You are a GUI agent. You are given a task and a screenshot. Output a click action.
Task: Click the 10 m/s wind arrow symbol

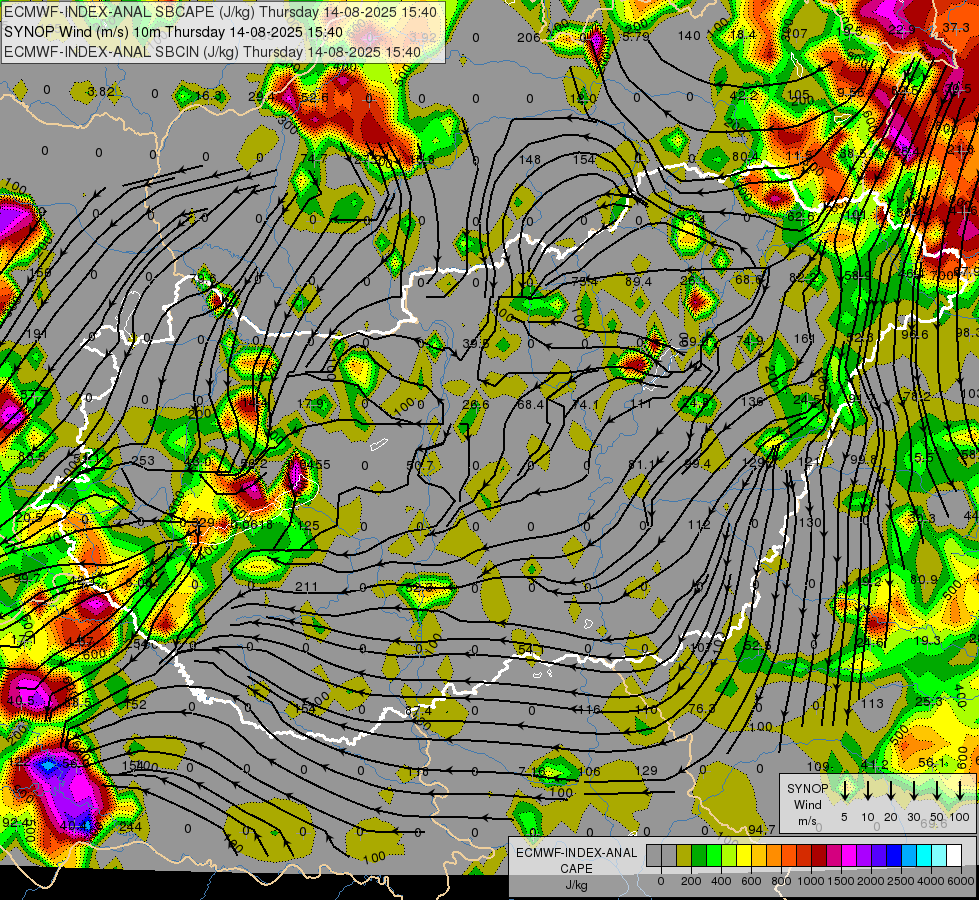(868, 791)
